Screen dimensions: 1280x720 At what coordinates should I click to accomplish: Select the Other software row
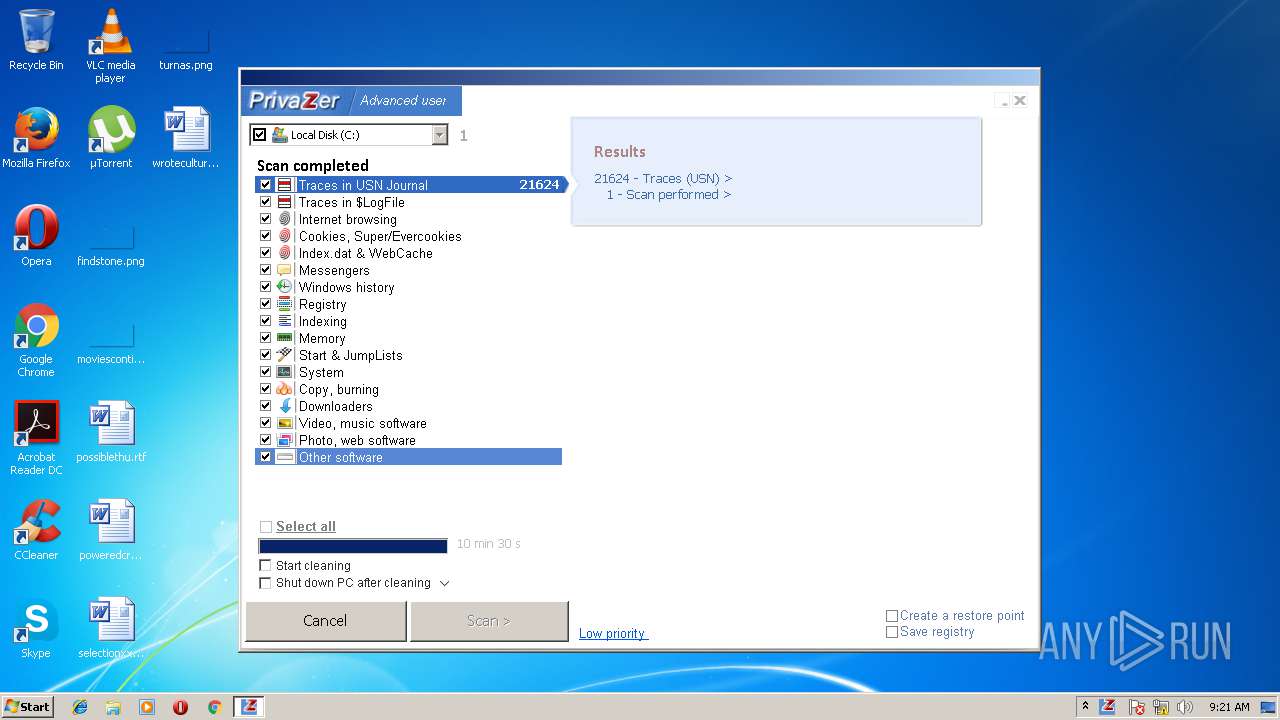(x=408, y=457)
